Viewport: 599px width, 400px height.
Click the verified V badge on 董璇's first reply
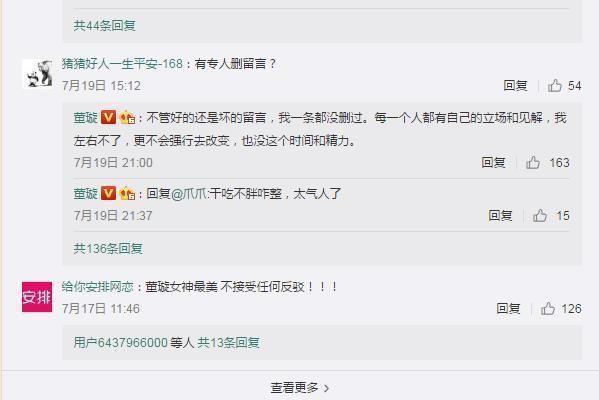pyautogui.click(x=108, y=117)
